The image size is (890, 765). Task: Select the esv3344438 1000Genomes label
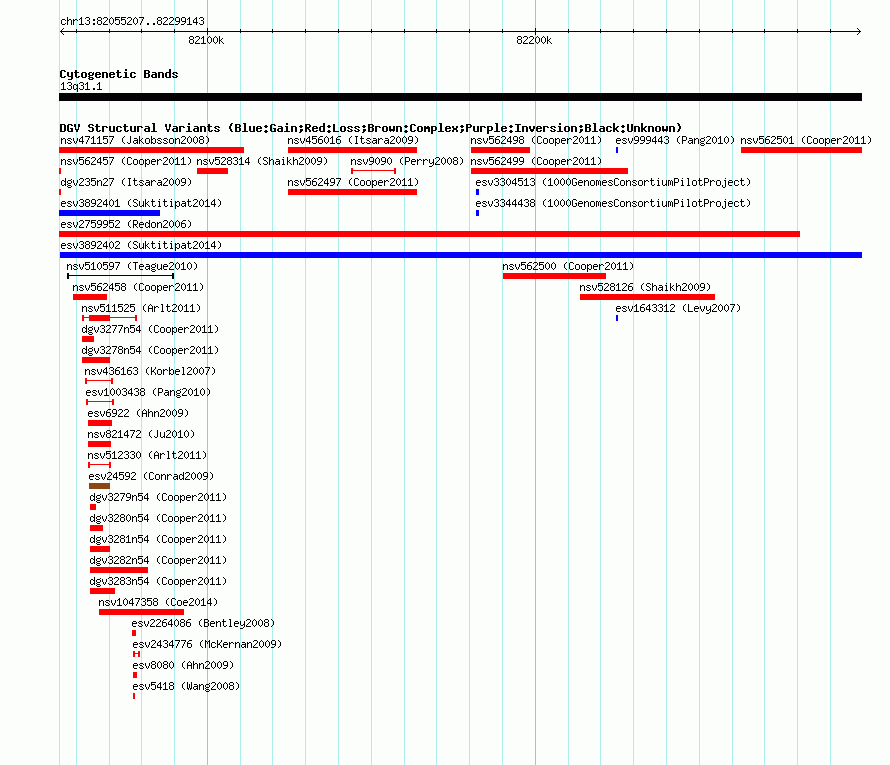pos(613,203)
